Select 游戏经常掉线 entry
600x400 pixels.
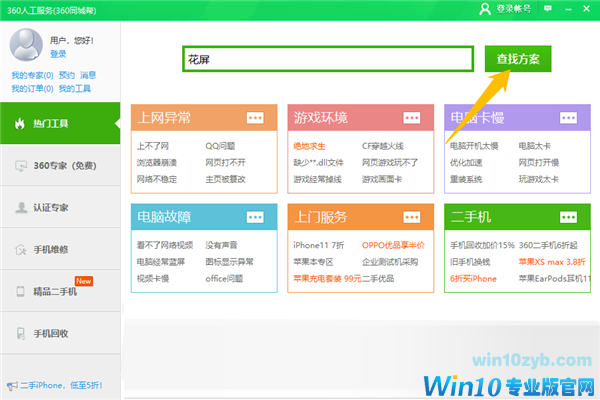coord(317,179)
